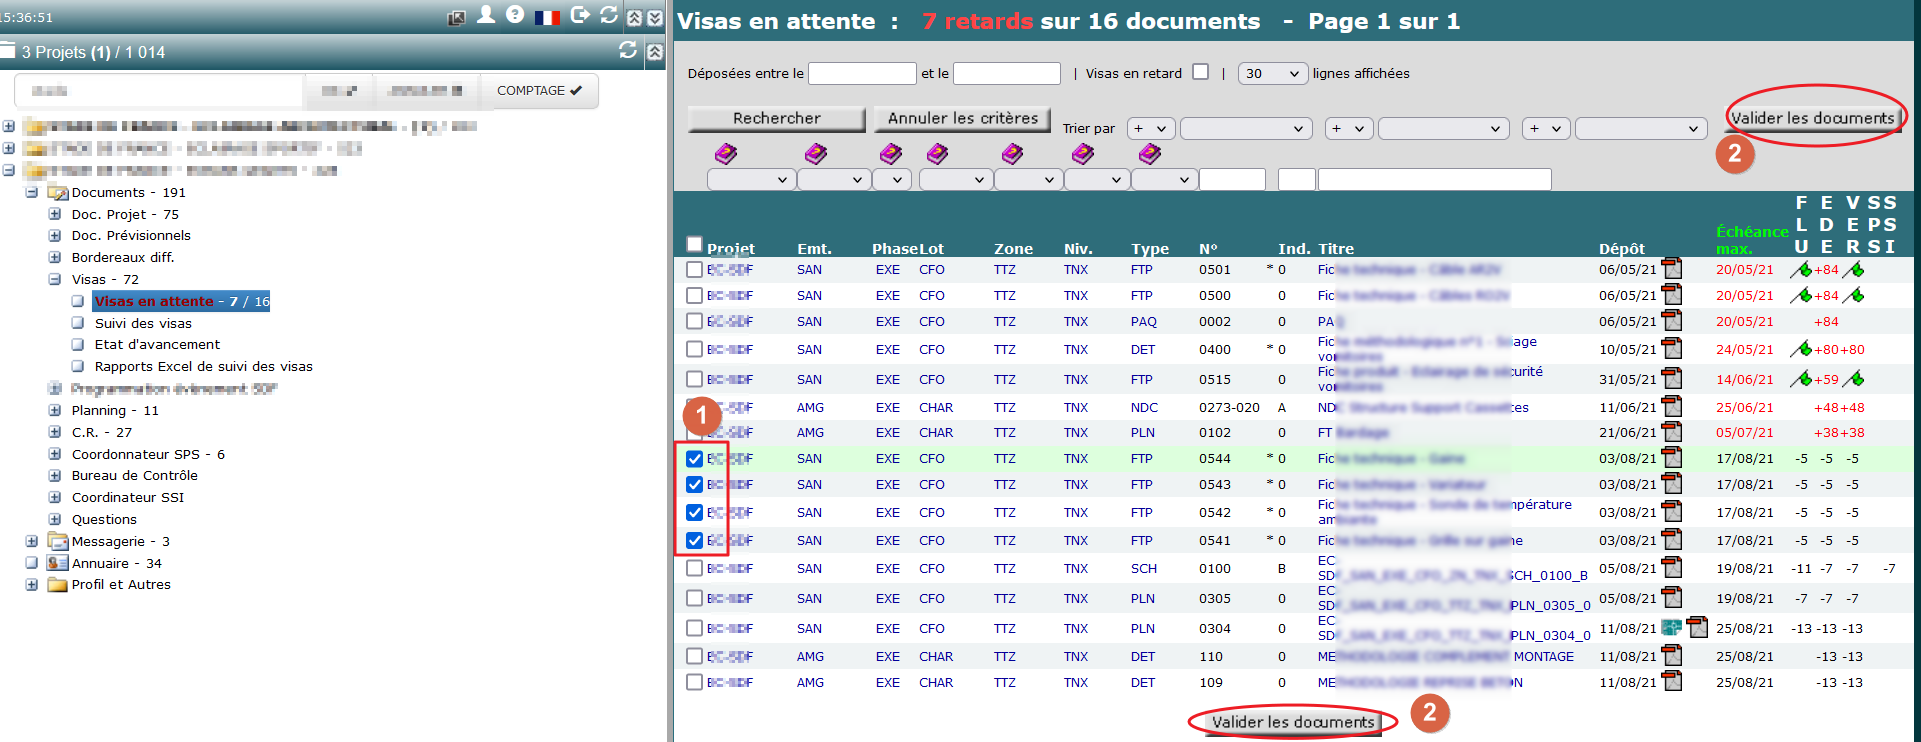Viewport: 1921px width, 742px height.
Task: Click 'Valider les documents' beside the sort dropdowns
Action: pyautogui.click(x=1813, y=118)
